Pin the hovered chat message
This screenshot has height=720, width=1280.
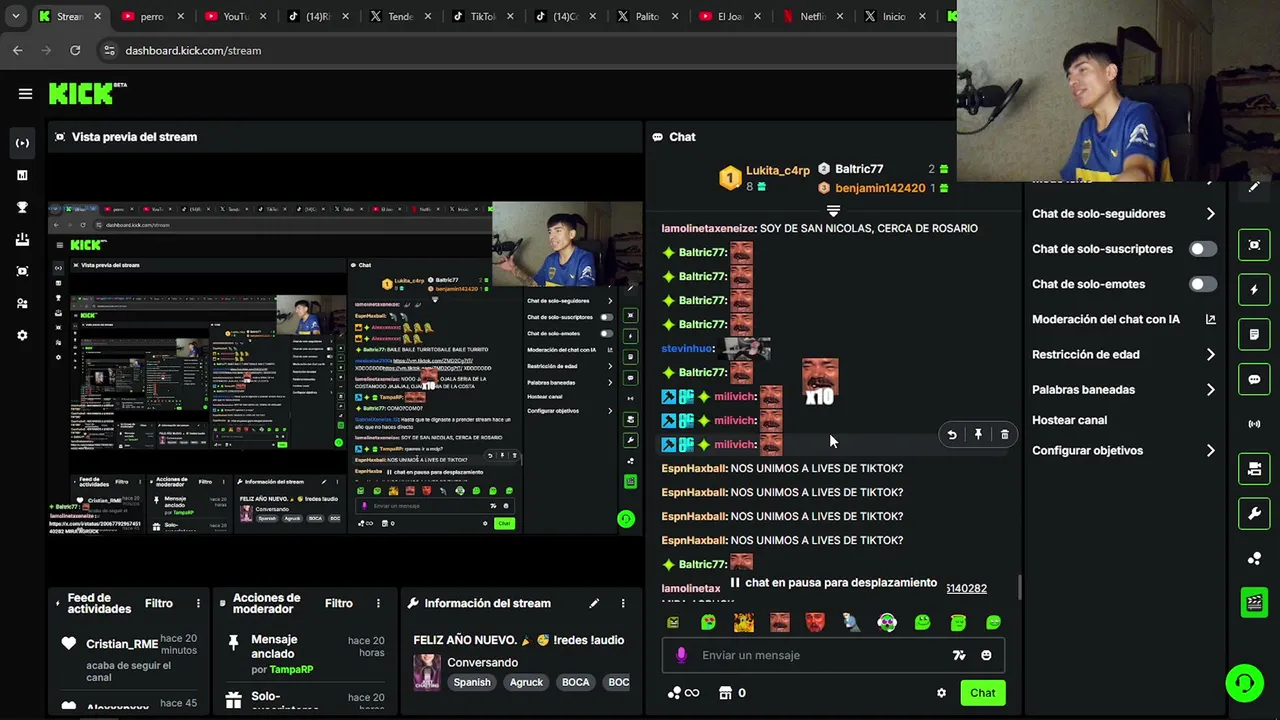pyautogui.click(x=978, y=435)
